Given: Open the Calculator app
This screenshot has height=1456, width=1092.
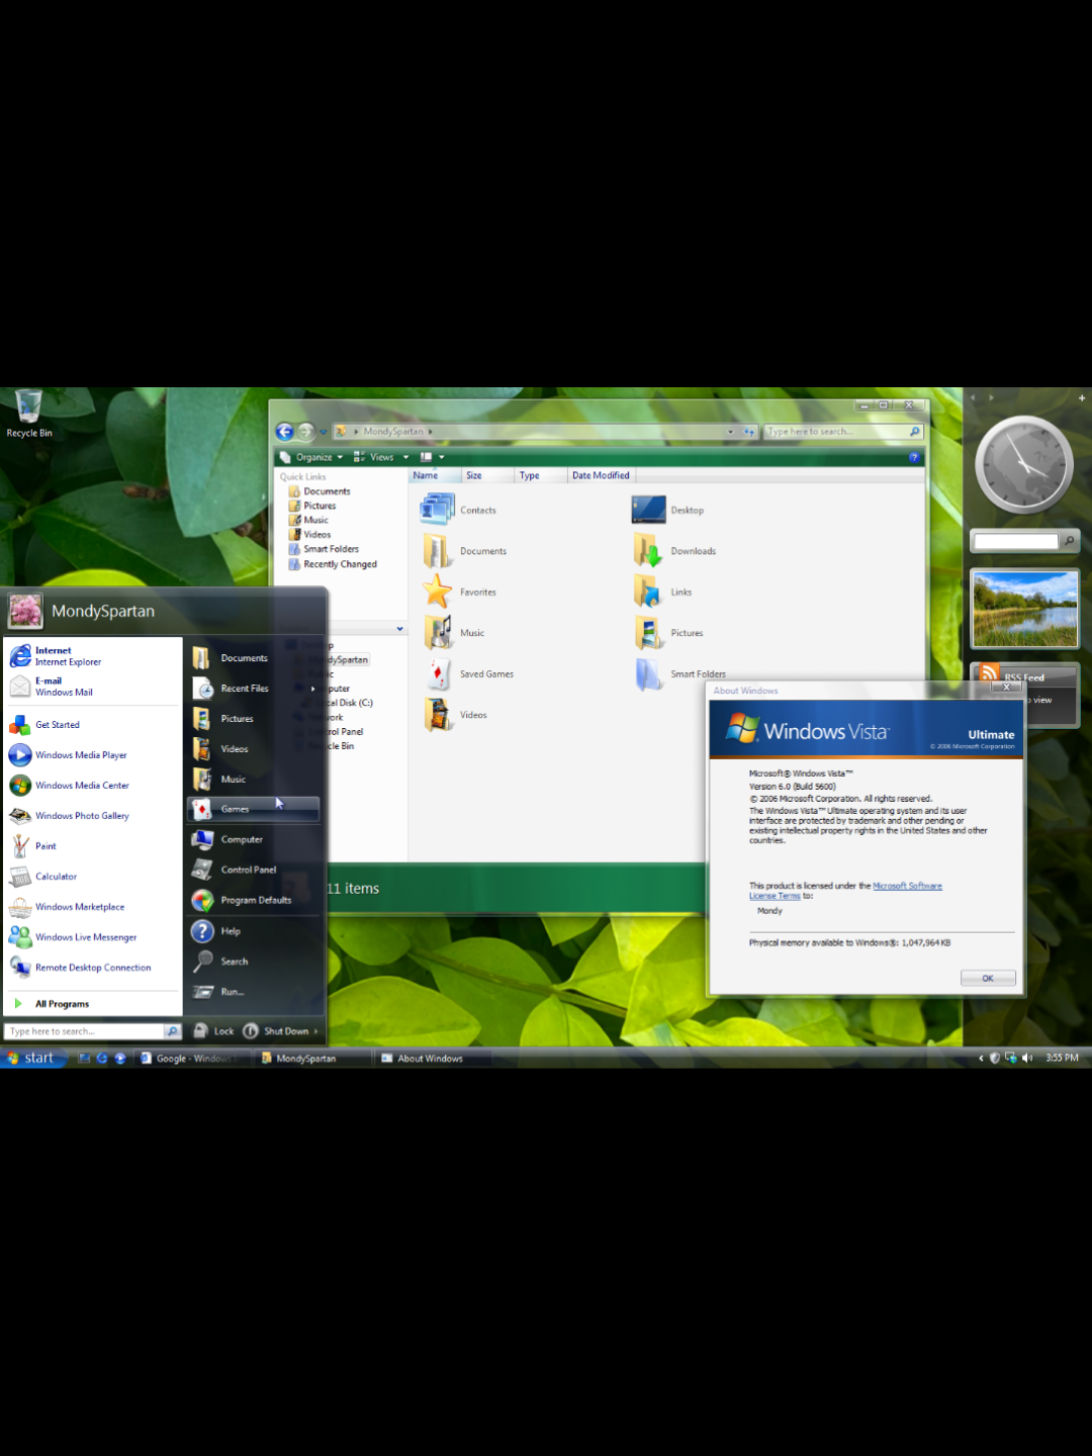Looking at the screenshot, I should (x=93, y=876).
